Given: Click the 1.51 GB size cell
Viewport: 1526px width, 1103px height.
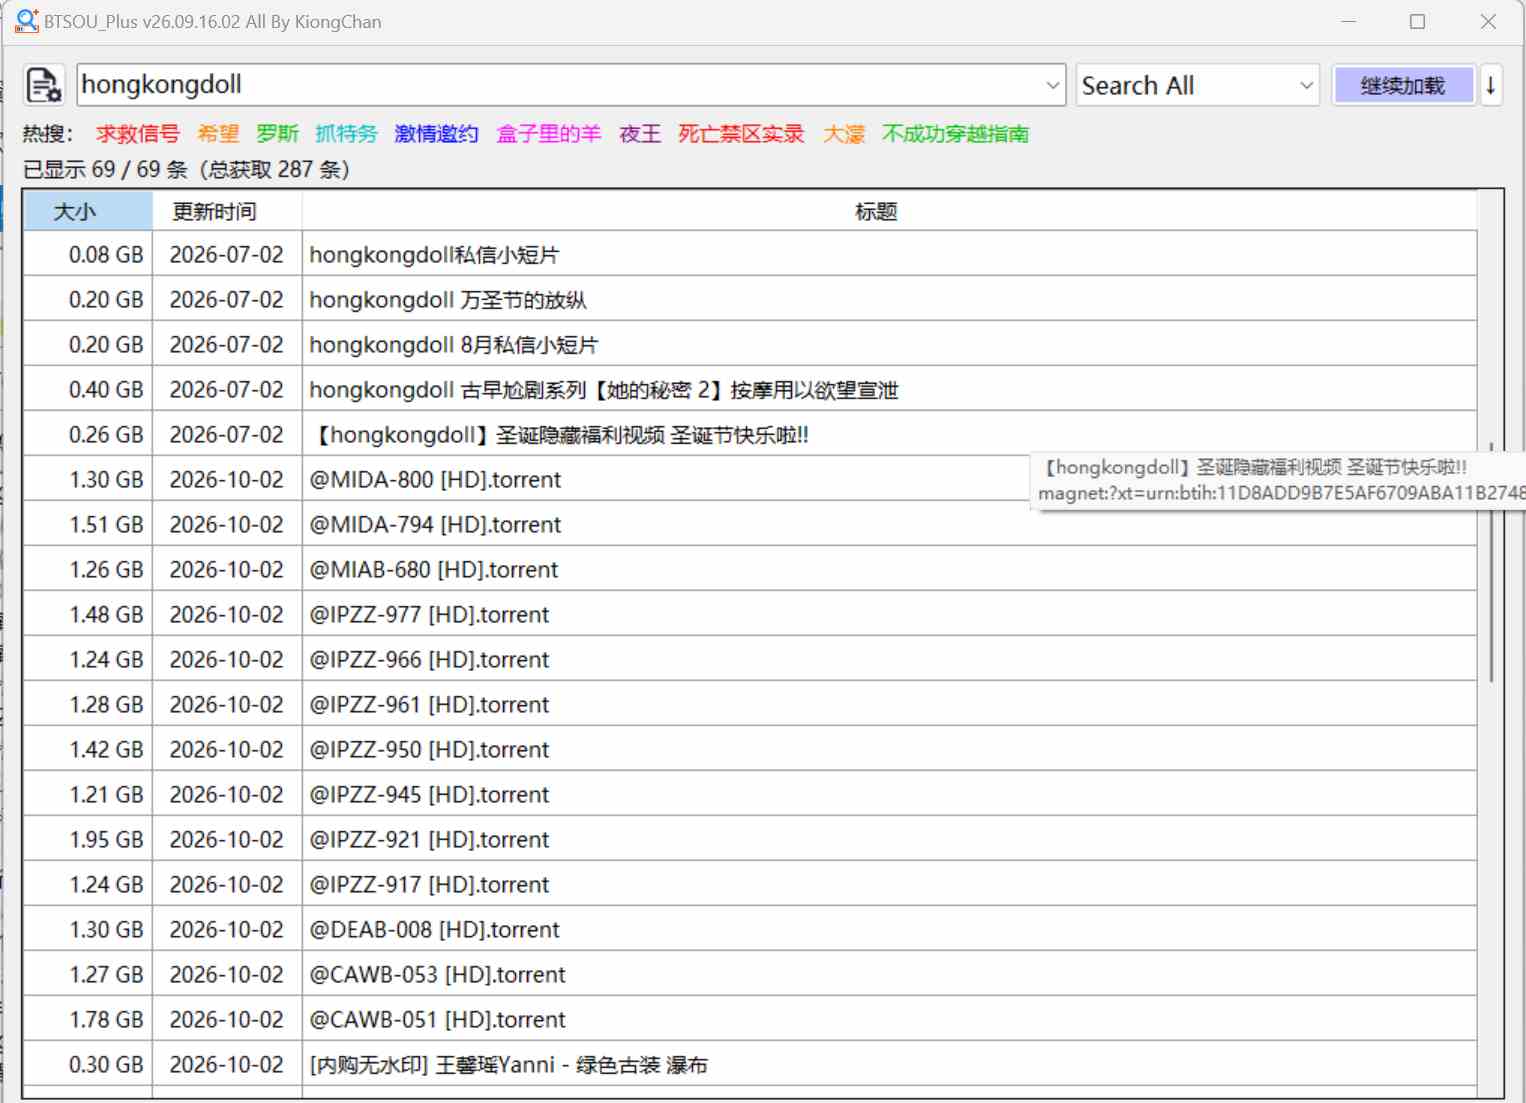Looking at the screenshot, I should click(88, 525).
